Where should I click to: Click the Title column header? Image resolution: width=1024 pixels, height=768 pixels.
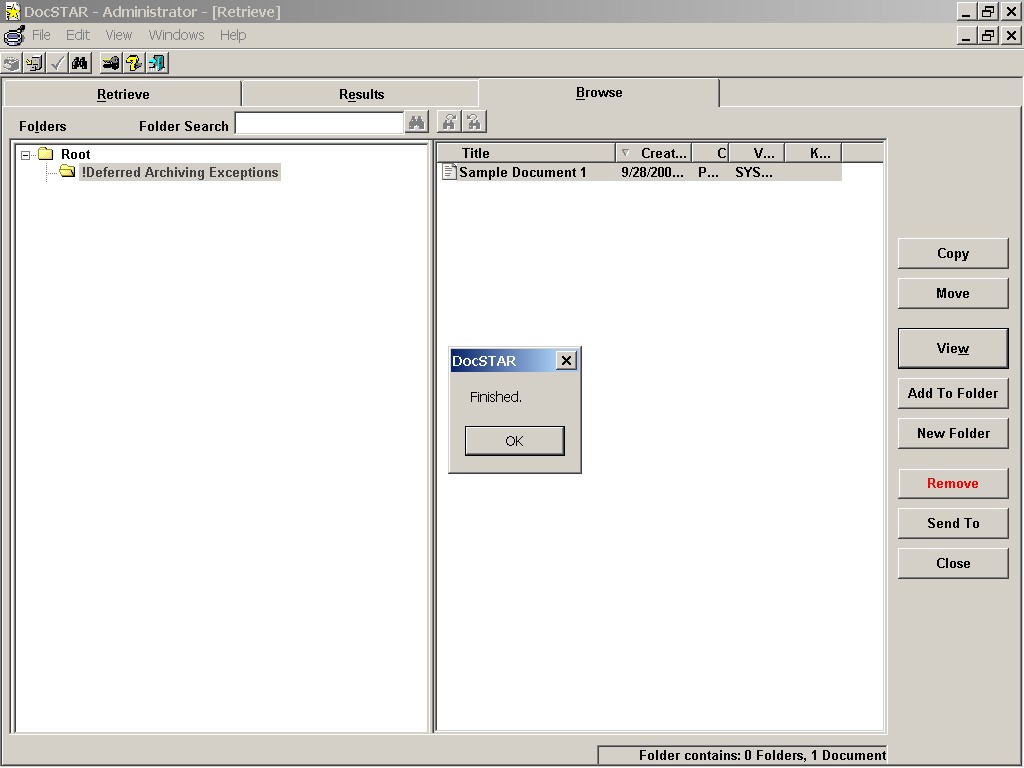[526, 153]
